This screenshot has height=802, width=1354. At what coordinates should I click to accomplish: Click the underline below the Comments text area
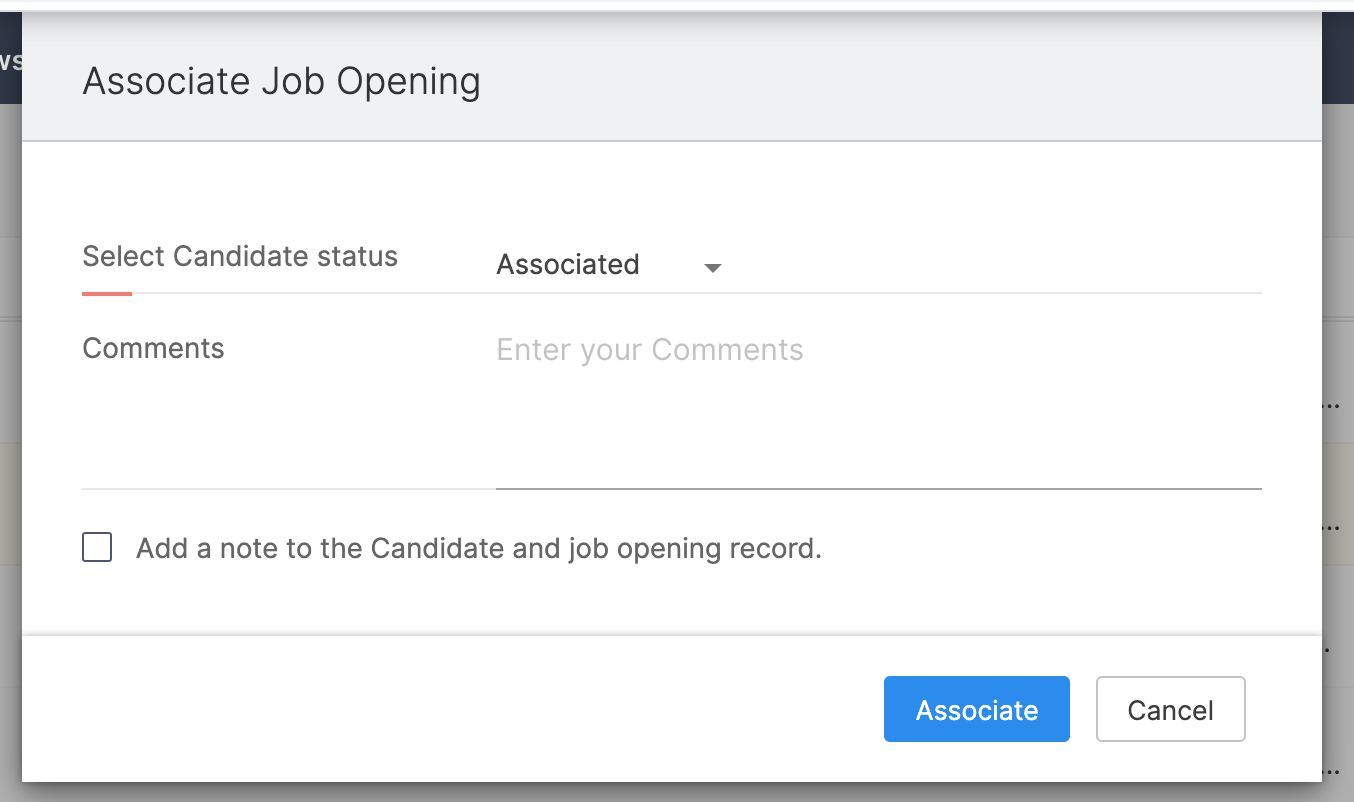(x=878, y=488)
